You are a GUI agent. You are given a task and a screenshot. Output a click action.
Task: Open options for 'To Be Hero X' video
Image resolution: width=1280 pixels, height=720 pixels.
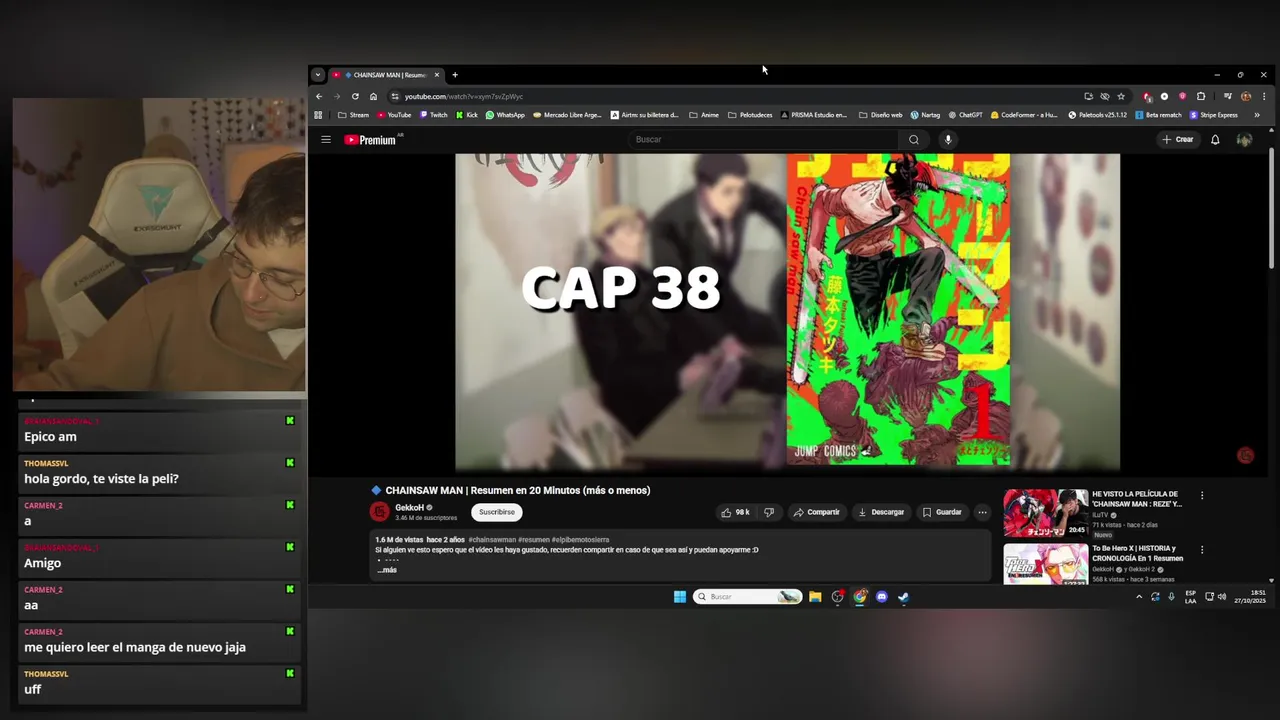click(1202, 550)
